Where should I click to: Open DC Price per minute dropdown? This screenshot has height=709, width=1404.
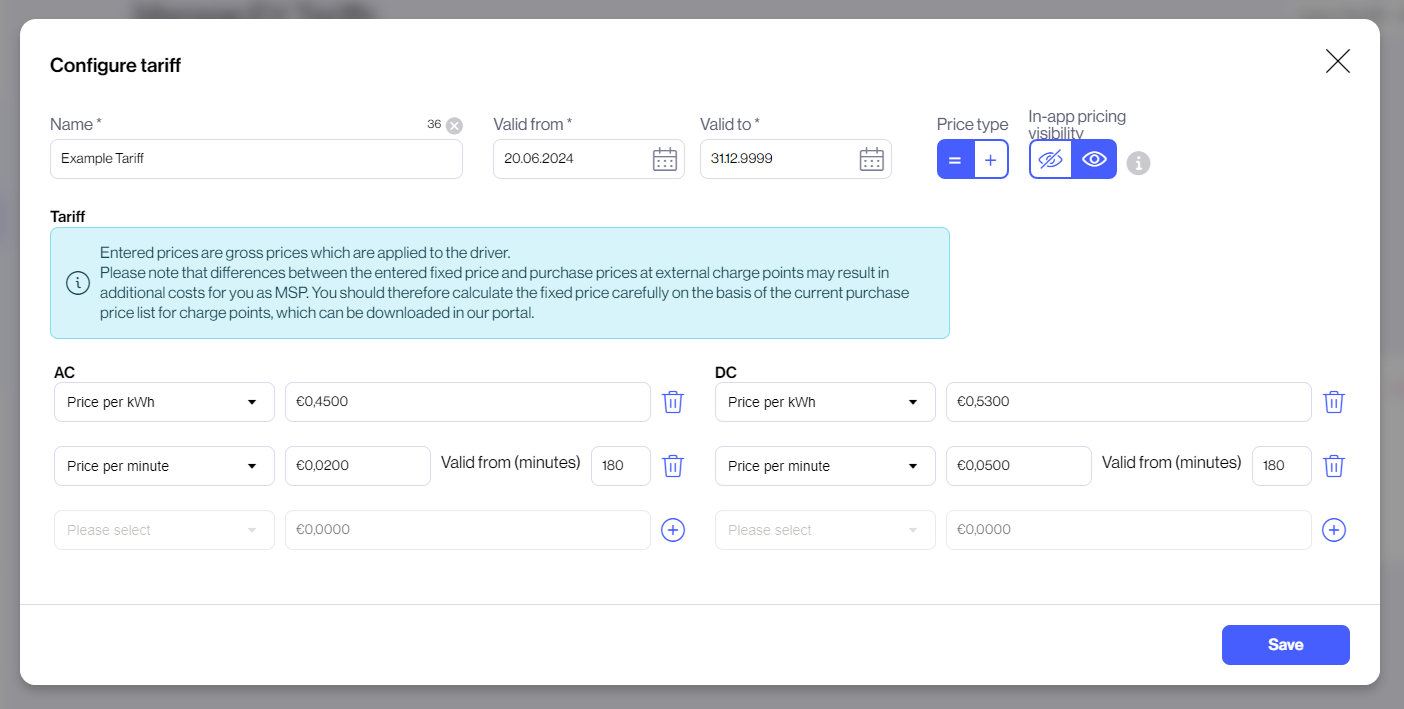tap(825, 466)
